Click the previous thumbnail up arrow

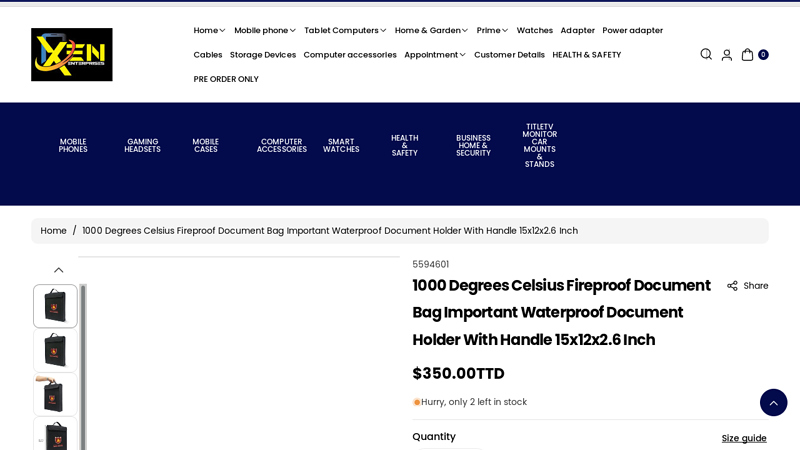click(x=58, y=270)
